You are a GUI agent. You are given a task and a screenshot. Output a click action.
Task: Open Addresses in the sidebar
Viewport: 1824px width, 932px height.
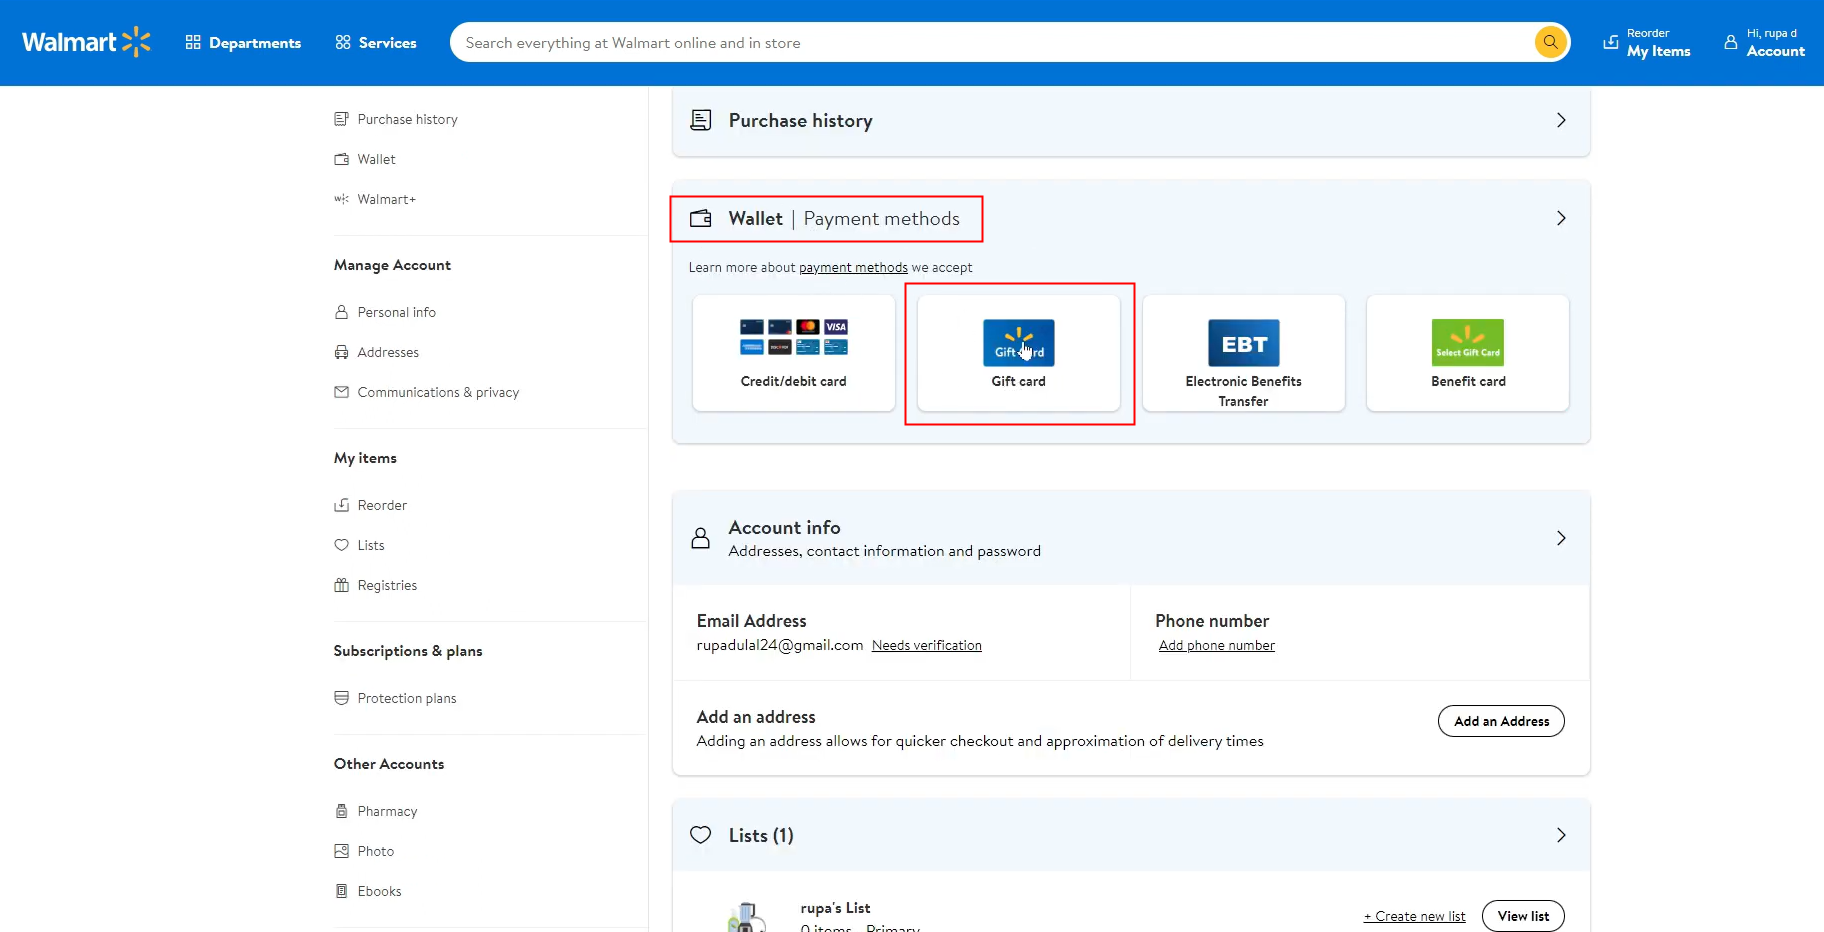[388, 352]
